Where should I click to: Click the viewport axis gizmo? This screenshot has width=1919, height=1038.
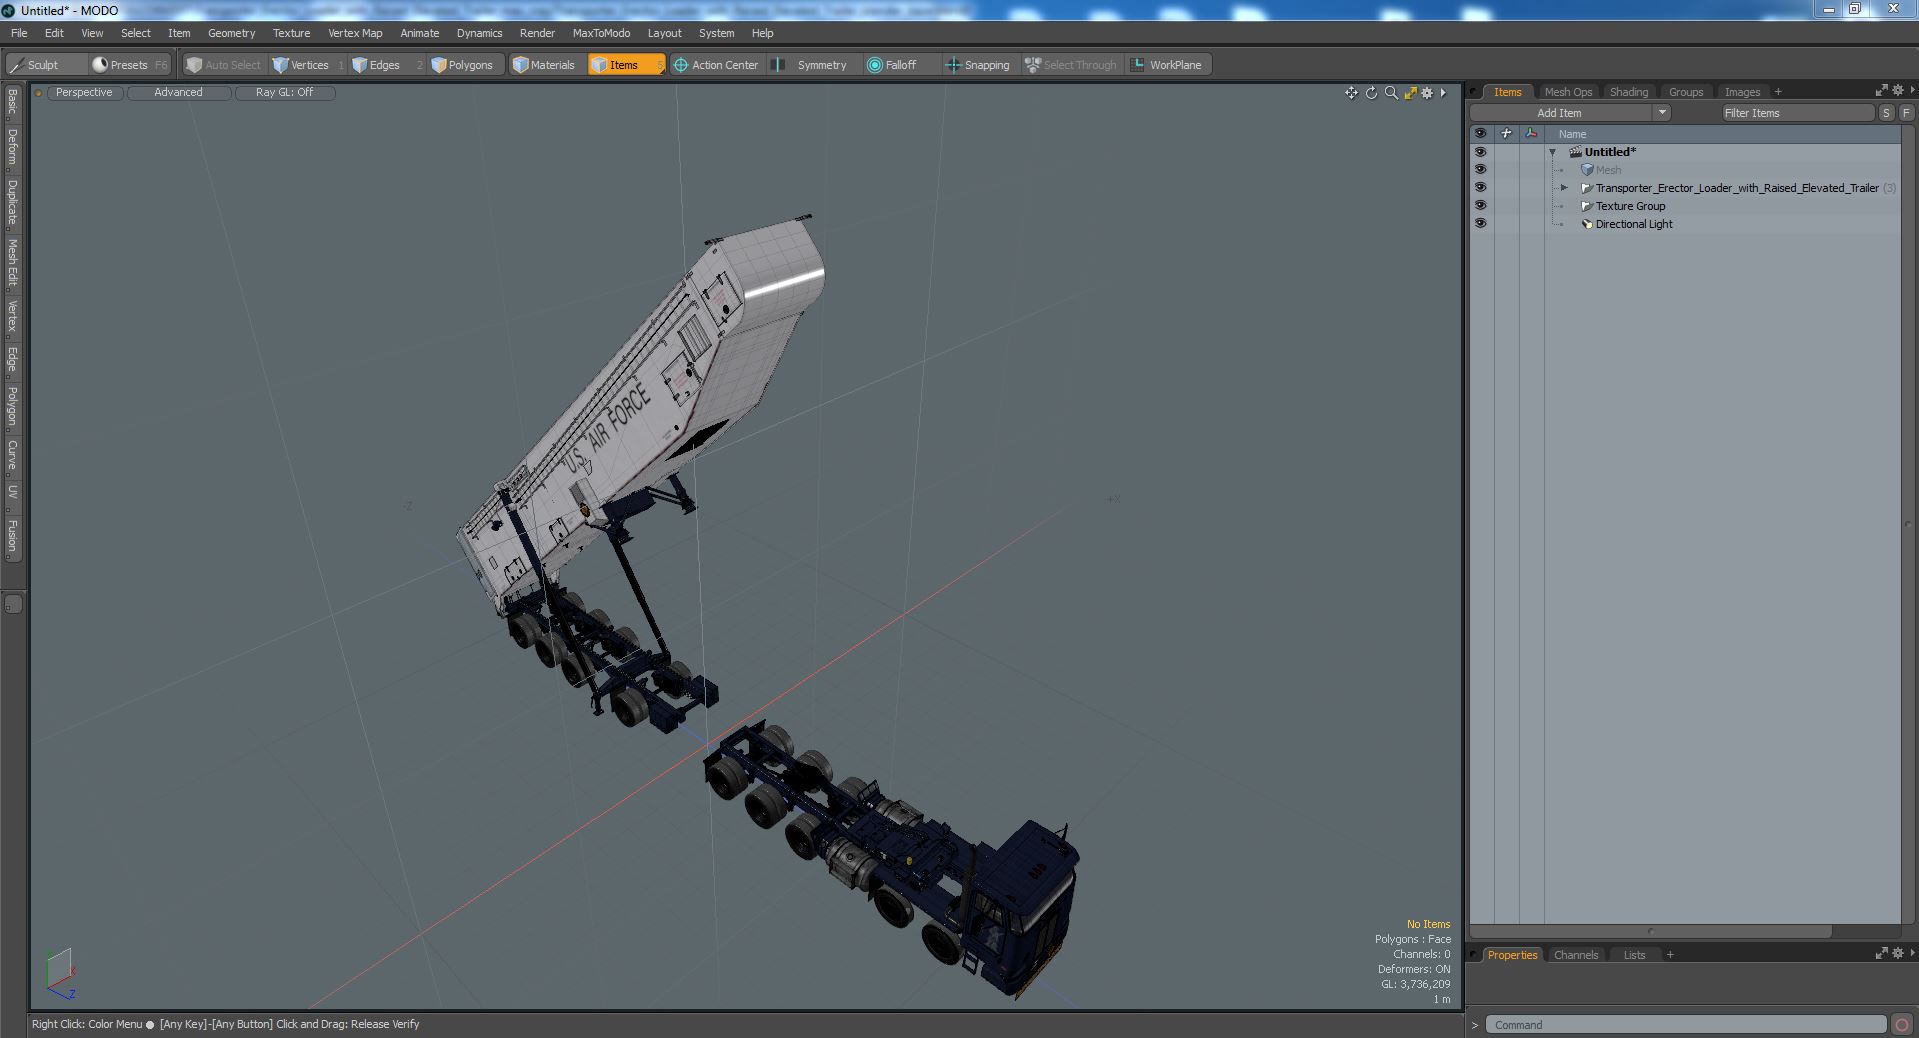(60, 973)
